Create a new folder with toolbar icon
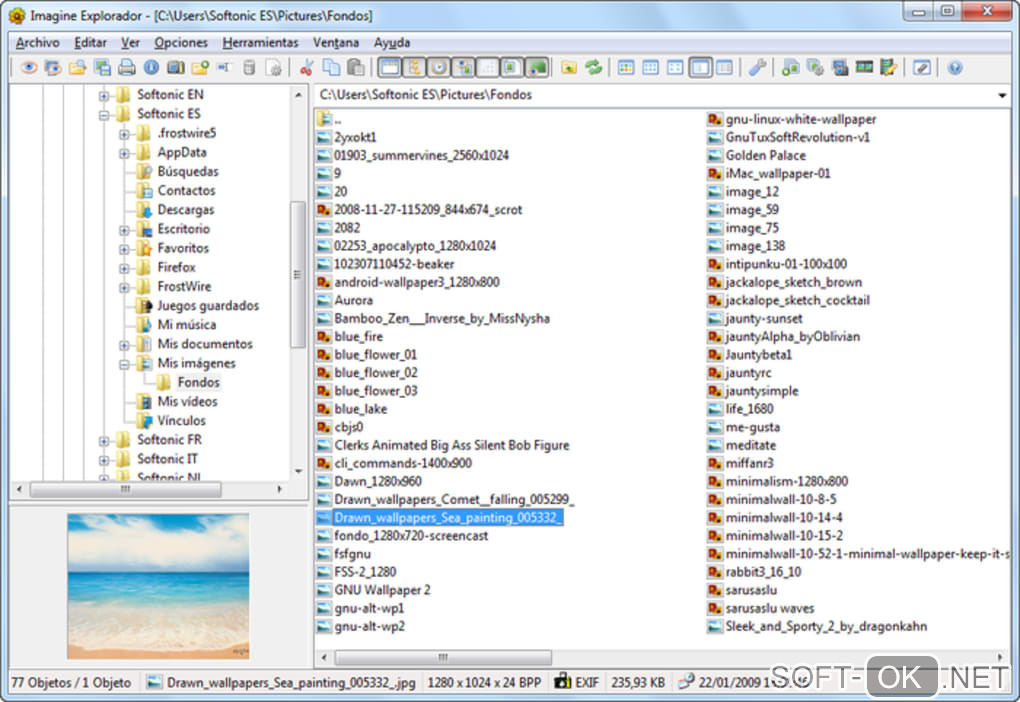The width and height of the screenshot is (1020, 702). 200,68
